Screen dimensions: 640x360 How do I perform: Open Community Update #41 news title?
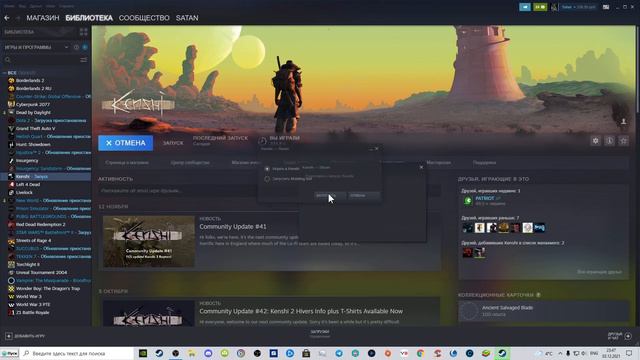[233, 227]
